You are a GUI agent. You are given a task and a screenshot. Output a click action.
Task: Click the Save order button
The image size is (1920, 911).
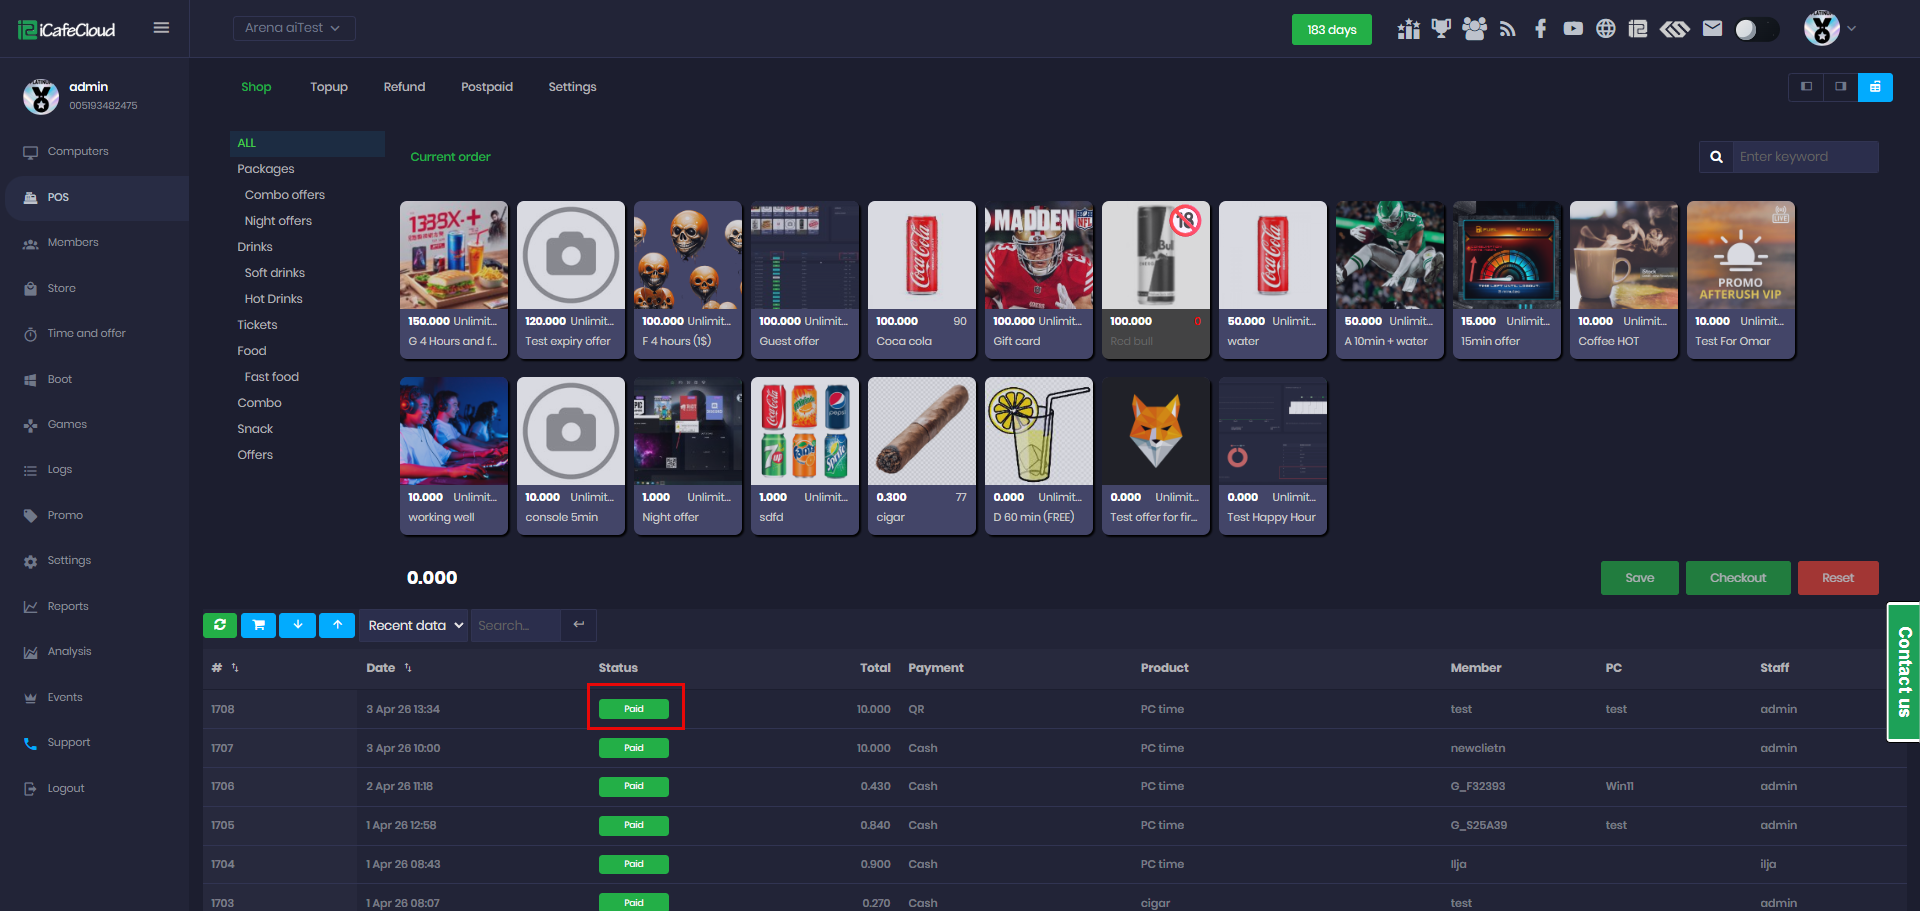[x=1639, y=578]
